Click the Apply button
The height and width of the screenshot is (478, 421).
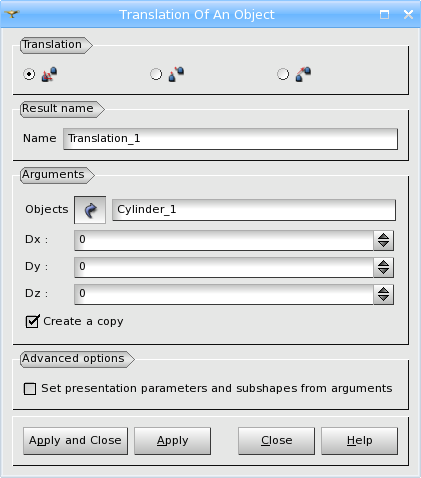point(173,441)
